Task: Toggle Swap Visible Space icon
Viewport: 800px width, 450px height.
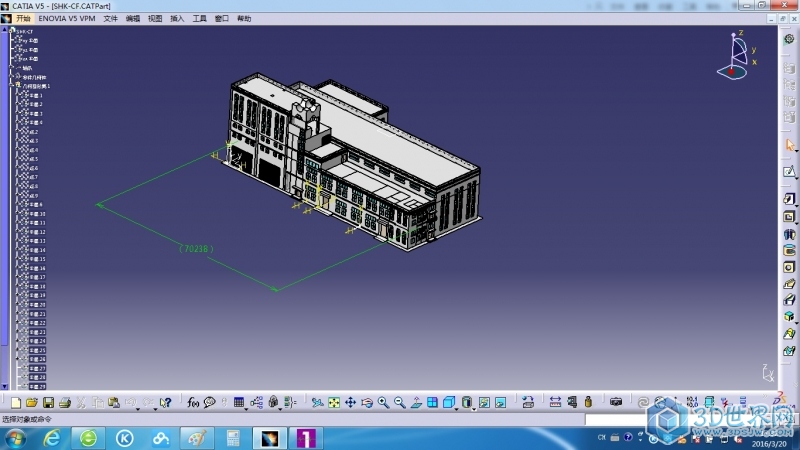Action: (x=501, y=403)
